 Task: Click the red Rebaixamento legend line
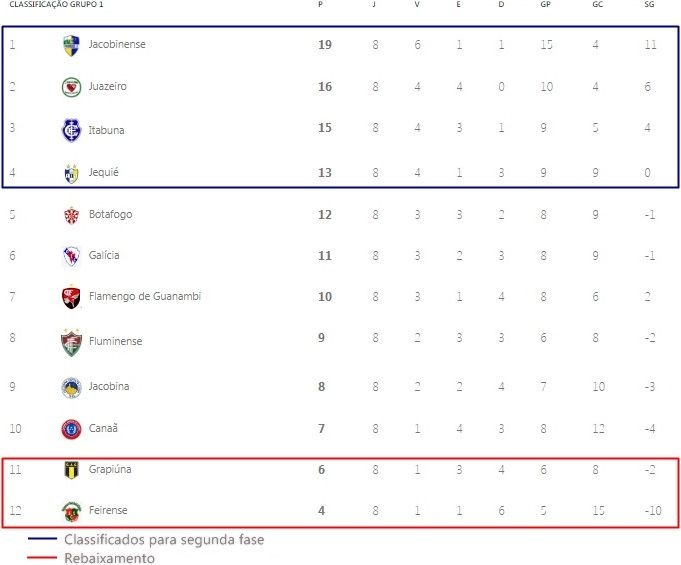coord(42,557)
